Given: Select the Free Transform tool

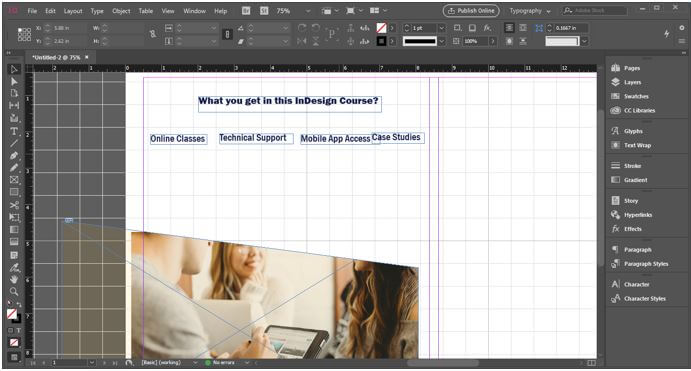Looking at the screenshot, I should coord(14,217).
